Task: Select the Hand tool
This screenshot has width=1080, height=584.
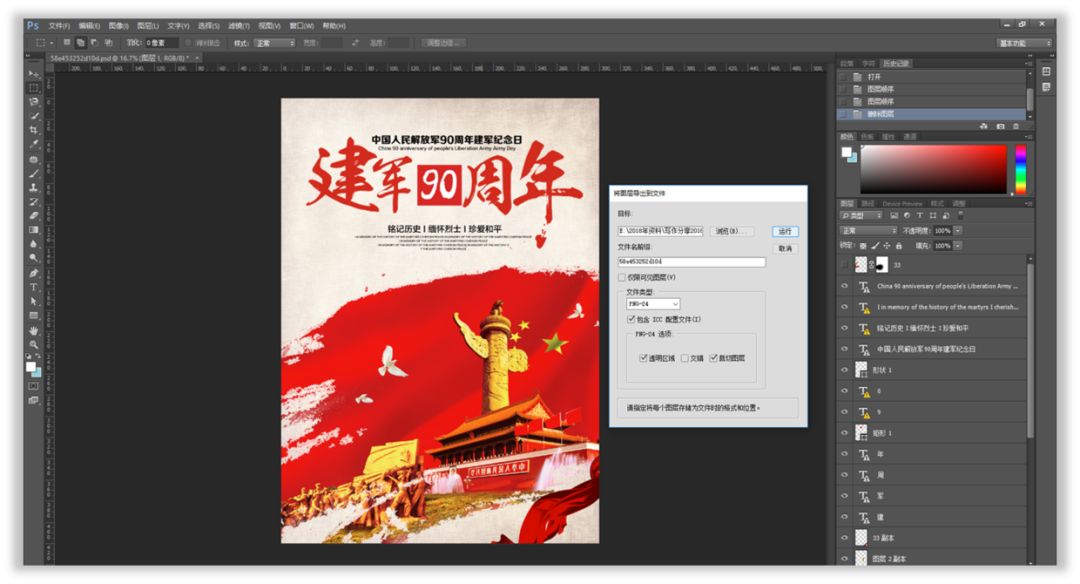Action: [x=33, y=331]
